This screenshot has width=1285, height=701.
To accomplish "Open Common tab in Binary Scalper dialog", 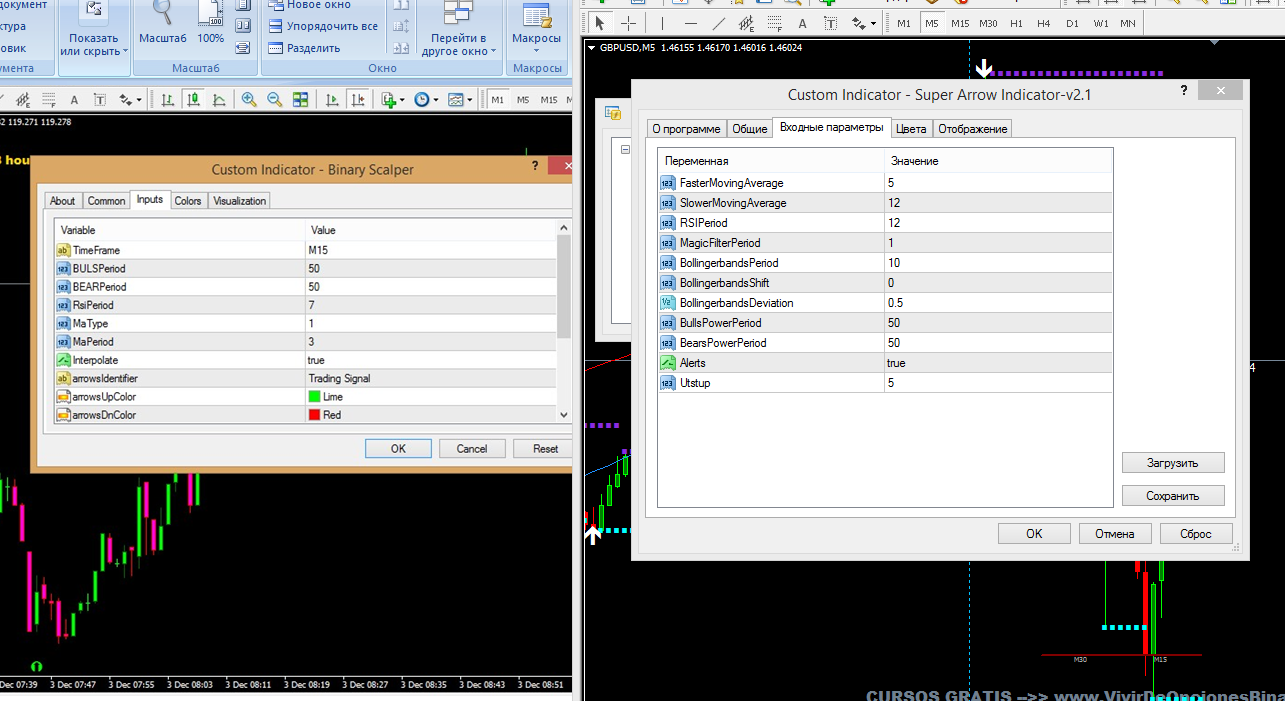I will pyautogui.click(x=106, y=201).
